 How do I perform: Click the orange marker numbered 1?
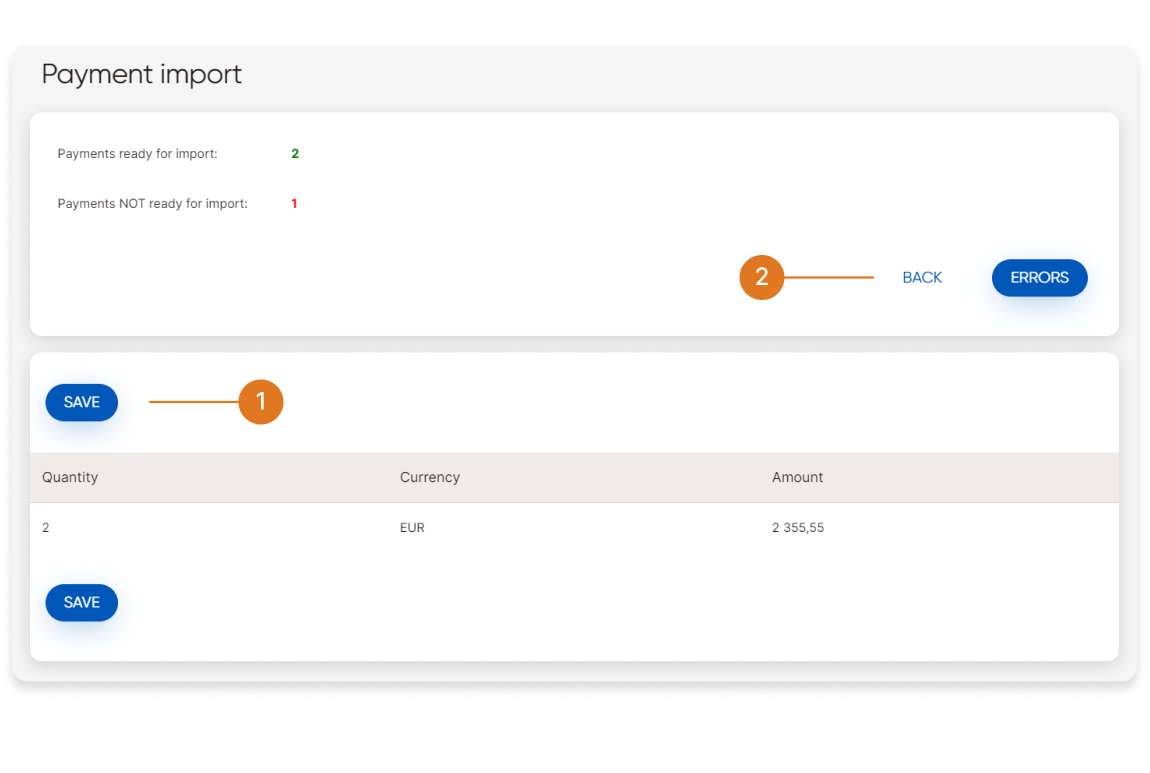tap(261, 402)
